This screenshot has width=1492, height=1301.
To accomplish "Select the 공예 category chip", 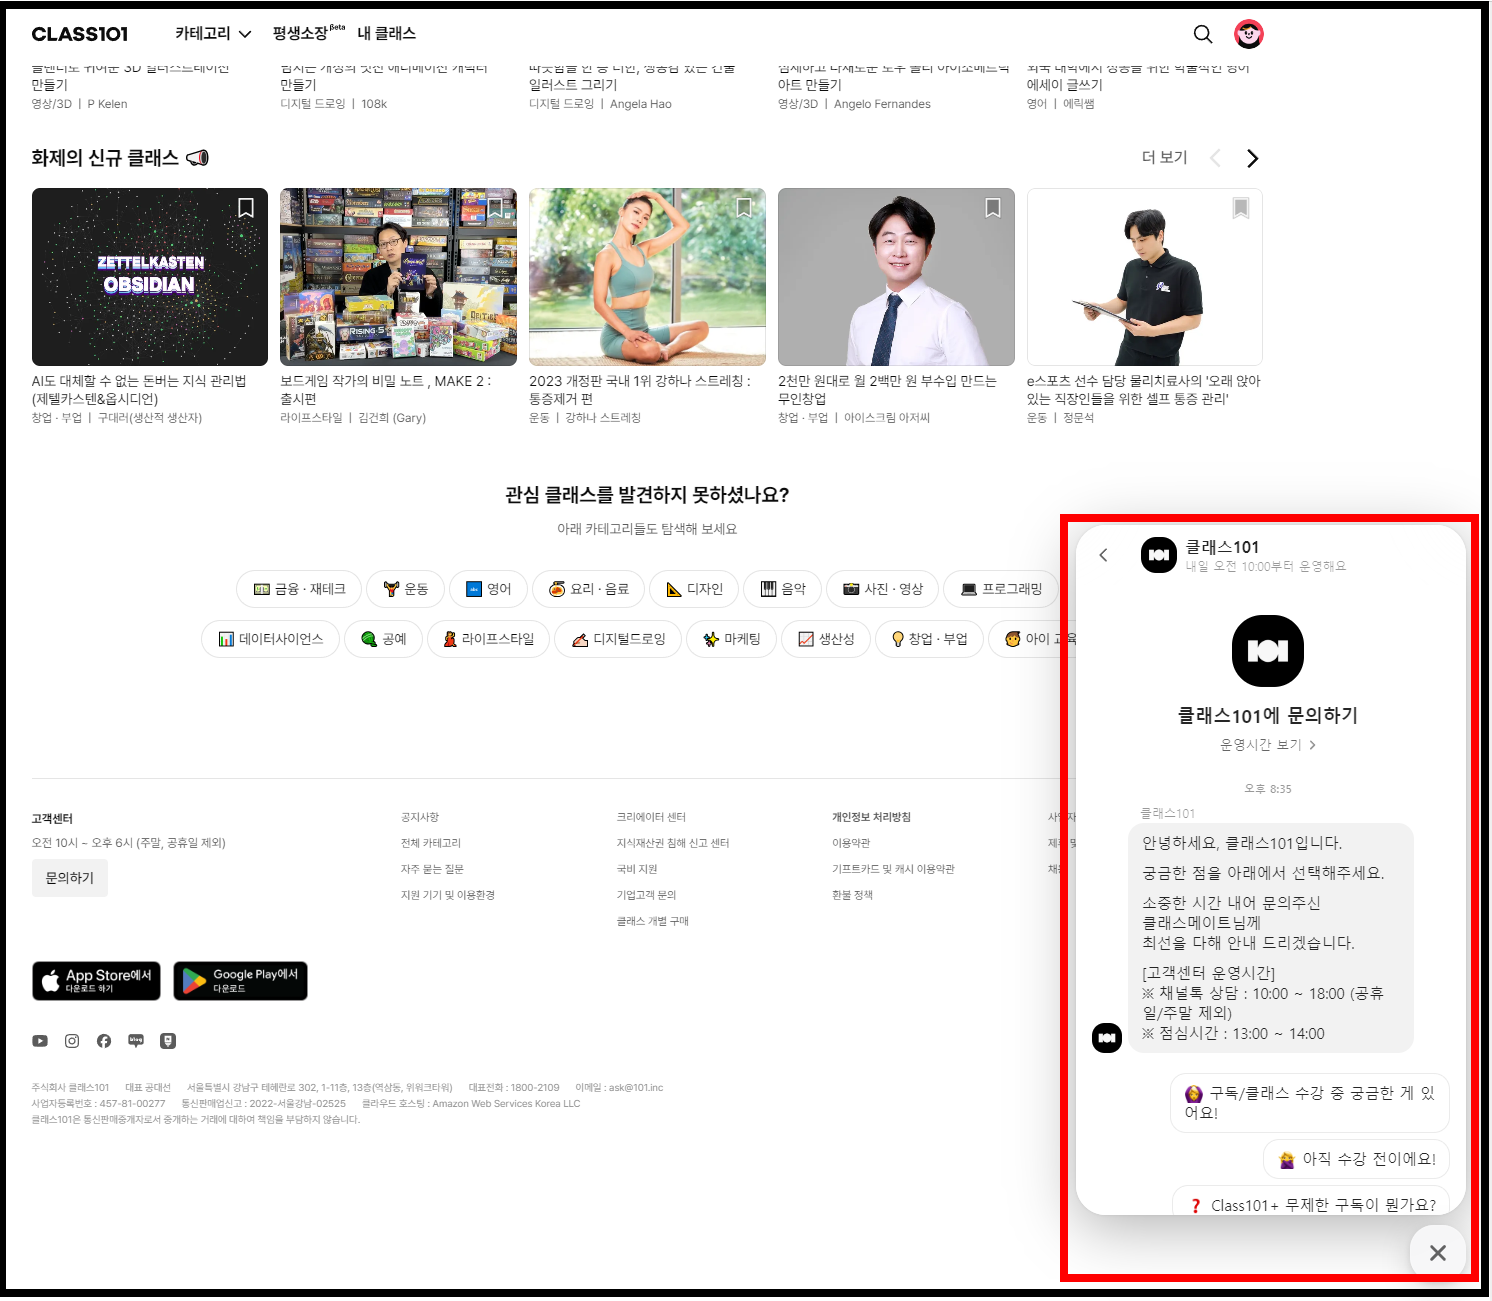I will coord(383,639).
